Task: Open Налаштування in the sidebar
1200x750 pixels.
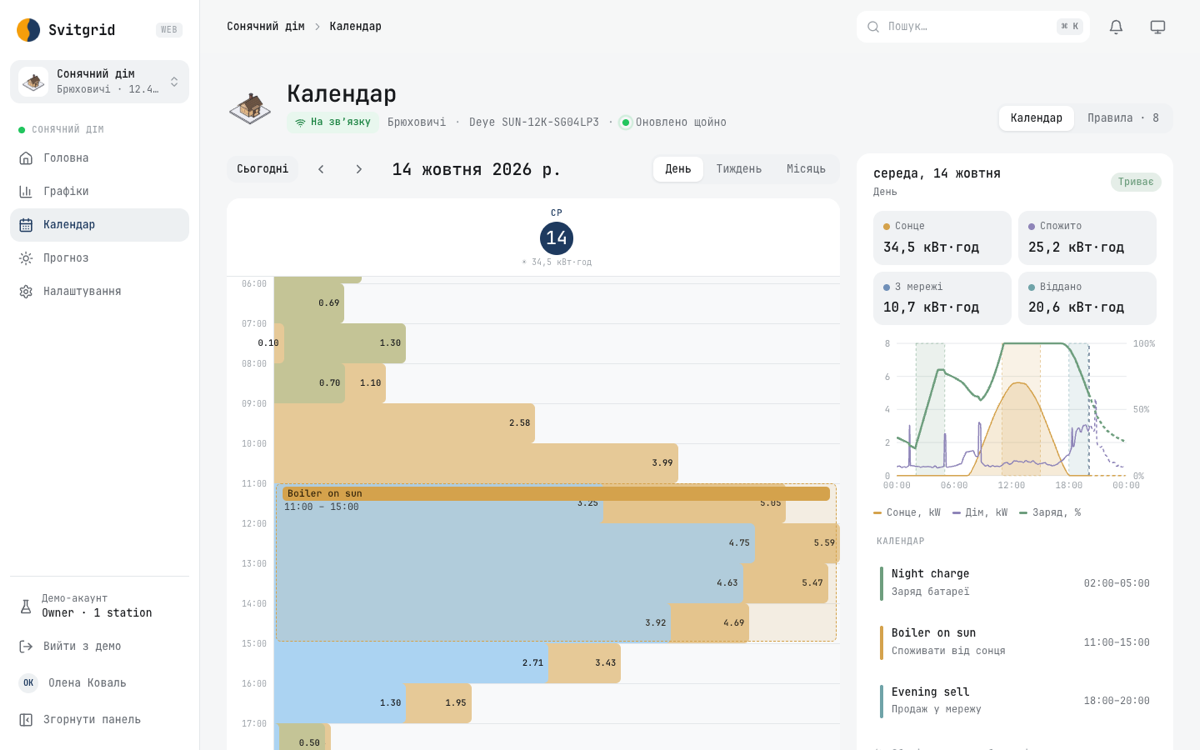Action: pos(99,291)
